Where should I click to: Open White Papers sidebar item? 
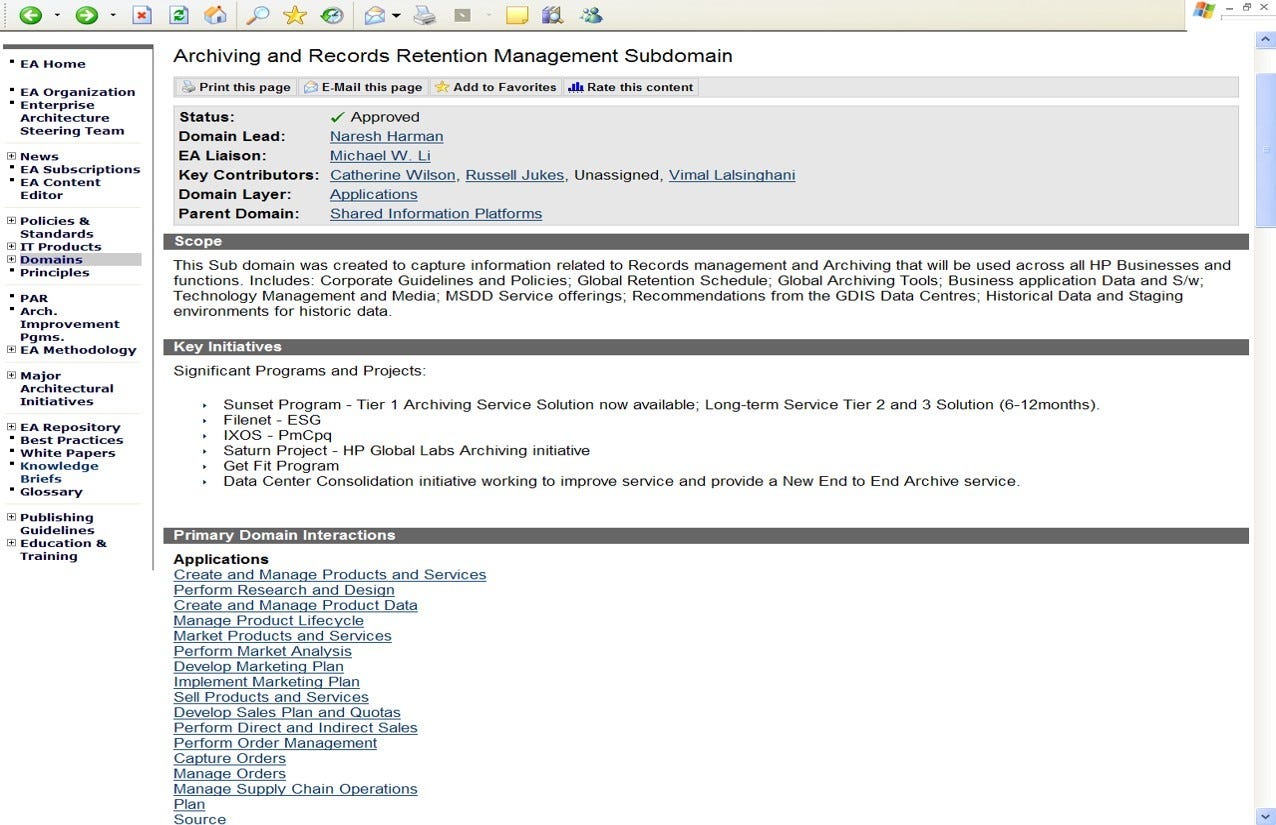(68, 453)
